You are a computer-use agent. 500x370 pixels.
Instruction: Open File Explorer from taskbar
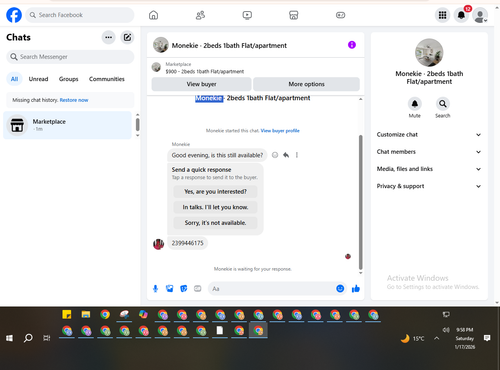(x=86, y=314)
